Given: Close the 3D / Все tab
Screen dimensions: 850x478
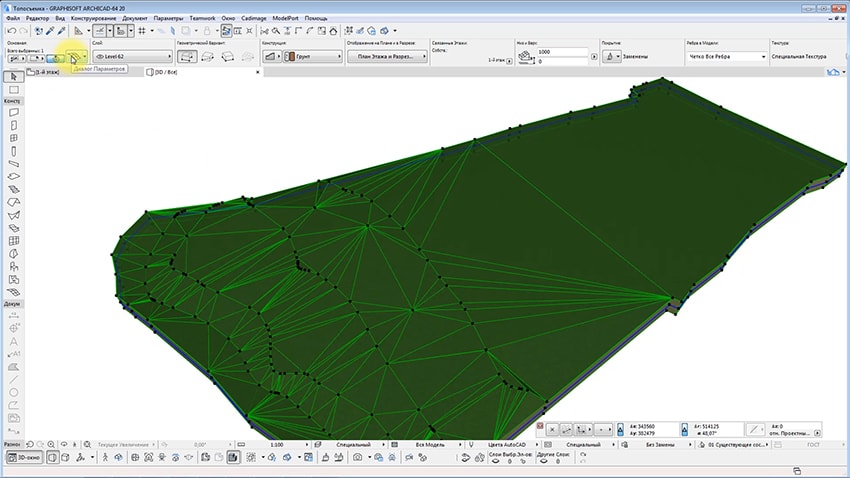Looking at the screenshot, I should pyautogui.click(x=257, y=72).
